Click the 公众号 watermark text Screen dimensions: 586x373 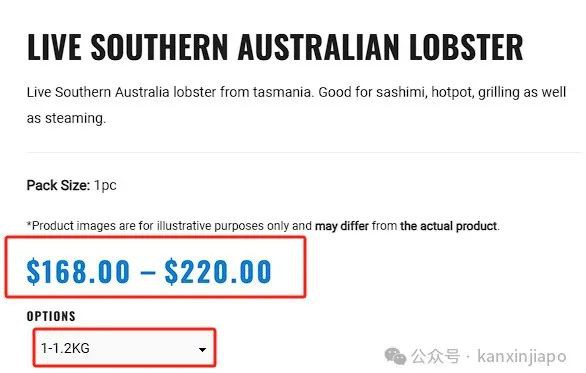435,356
